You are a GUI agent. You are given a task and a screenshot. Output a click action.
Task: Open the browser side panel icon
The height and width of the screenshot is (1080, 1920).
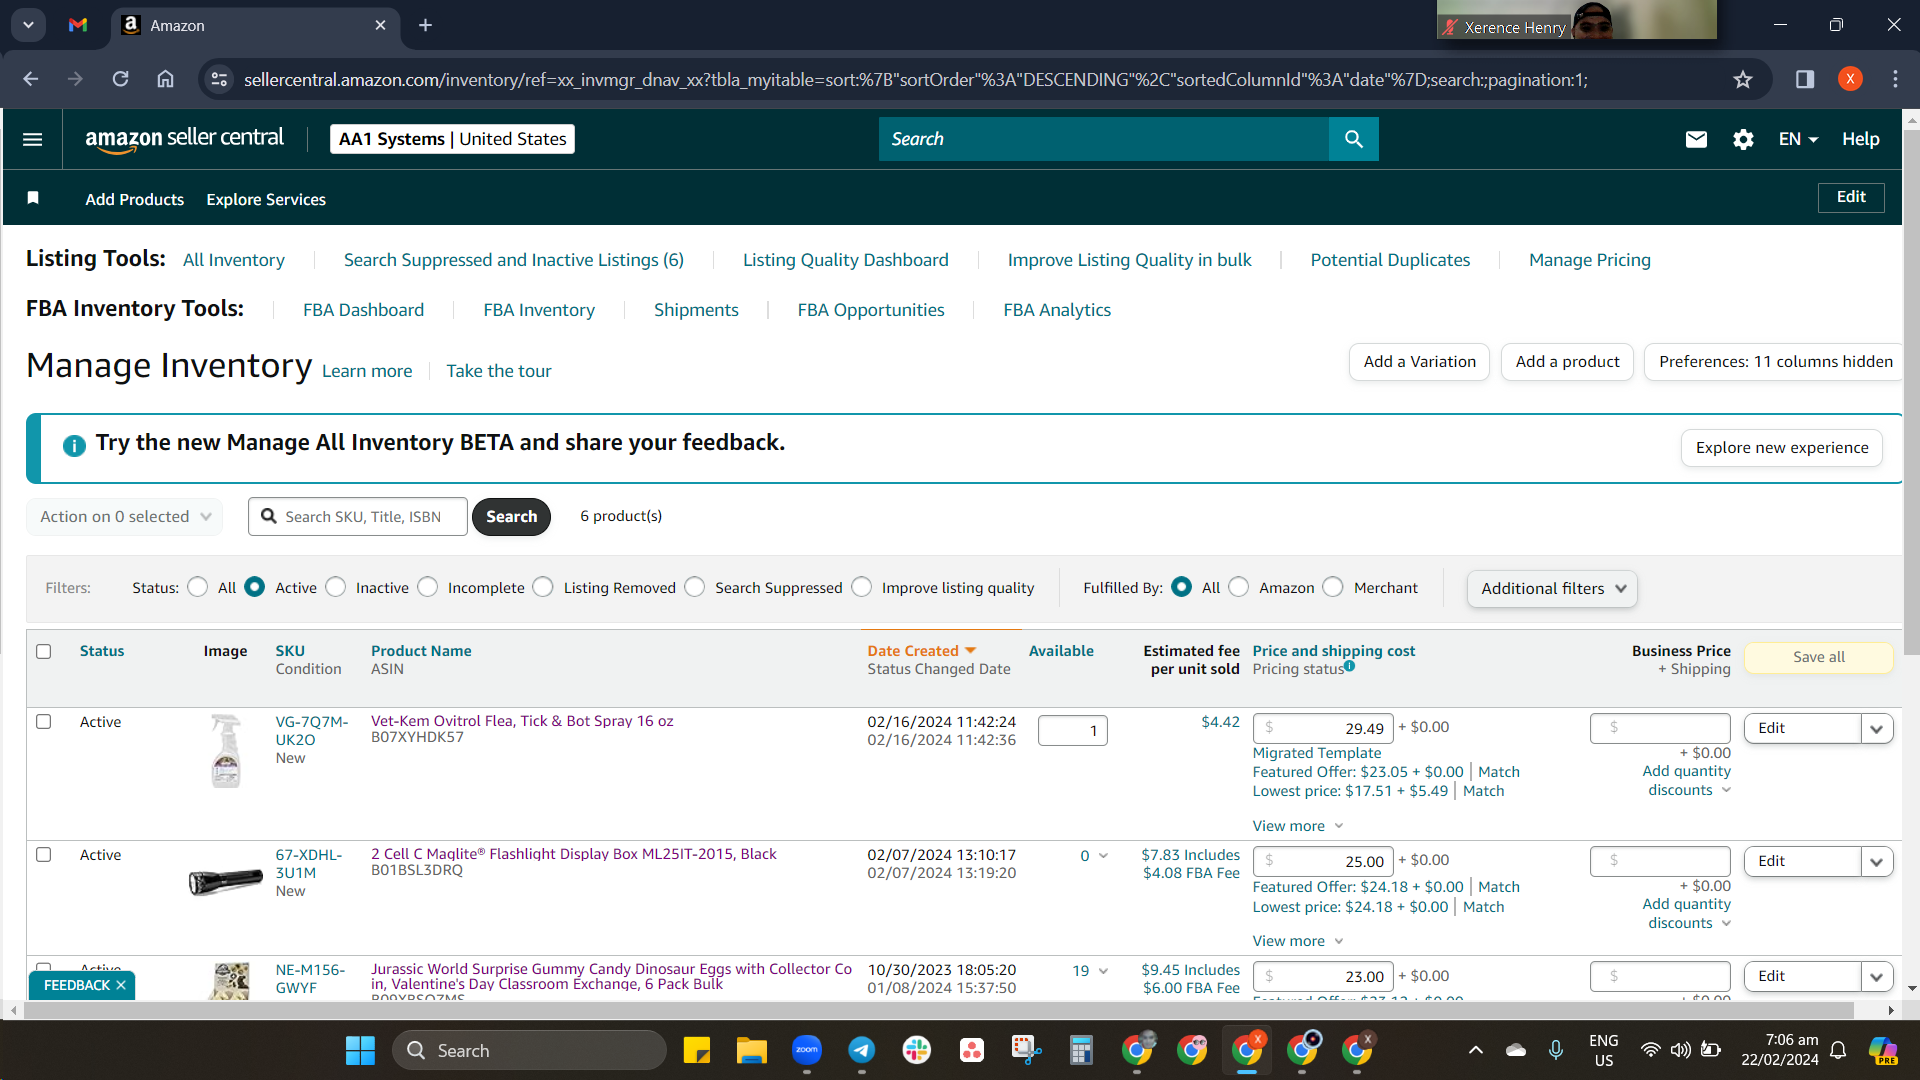1805,79
